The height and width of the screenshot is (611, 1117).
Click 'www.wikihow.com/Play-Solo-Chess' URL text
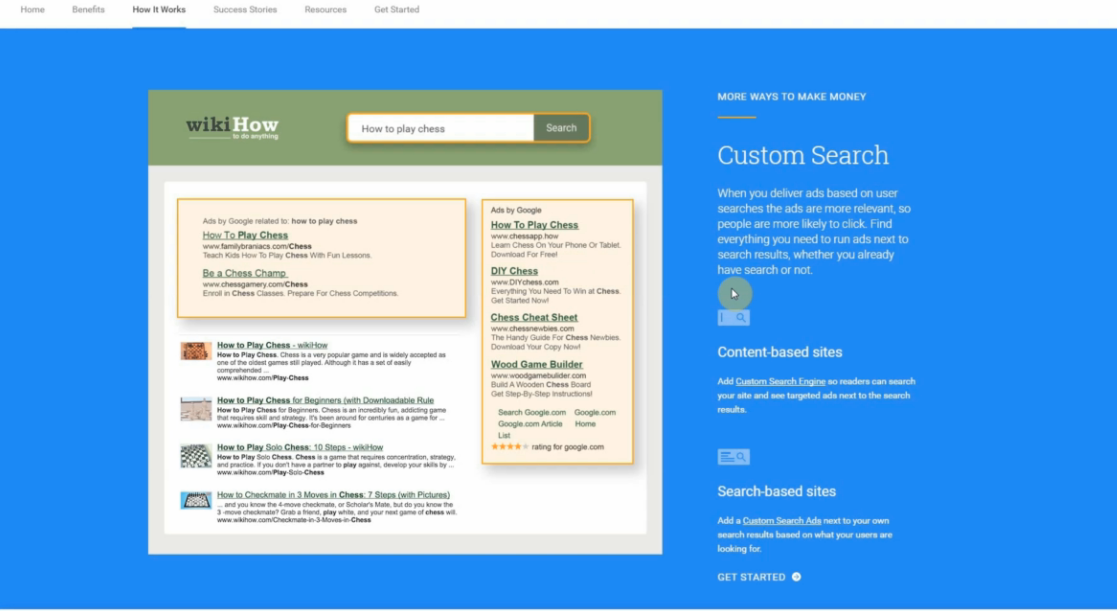coord(271,472)
